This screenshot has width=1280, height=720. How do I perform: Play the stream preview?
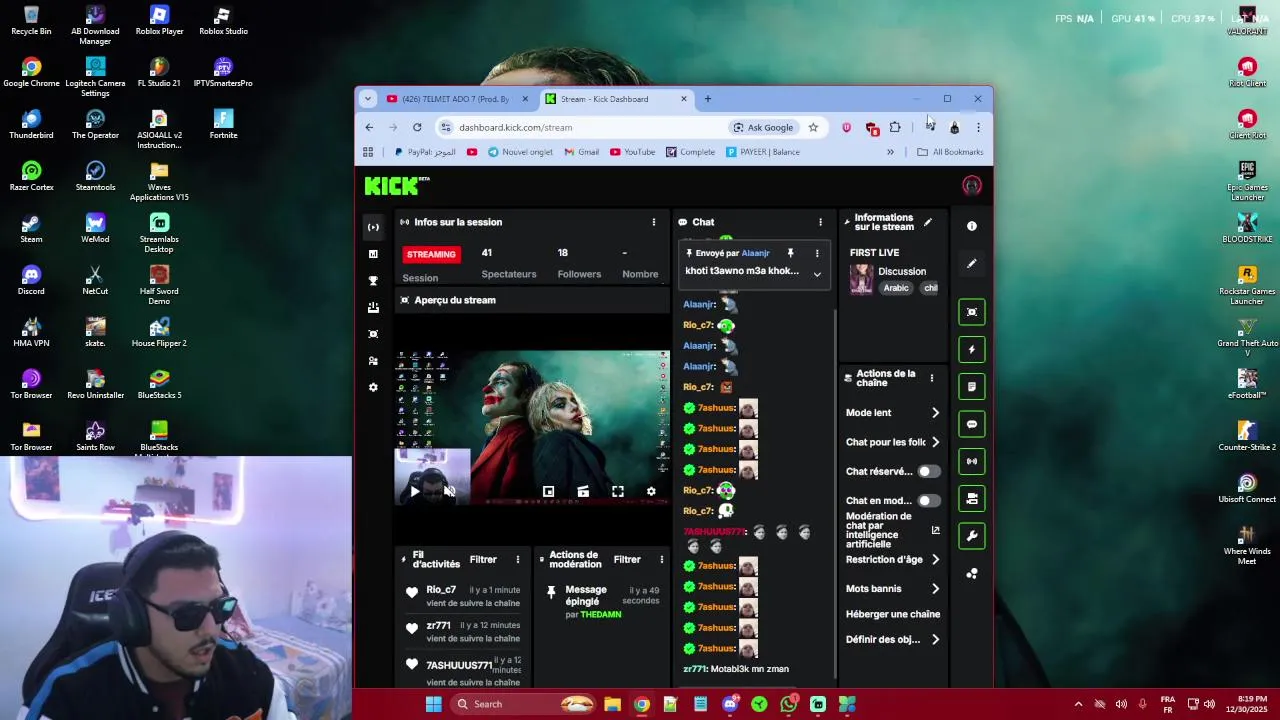pos(415,492)
